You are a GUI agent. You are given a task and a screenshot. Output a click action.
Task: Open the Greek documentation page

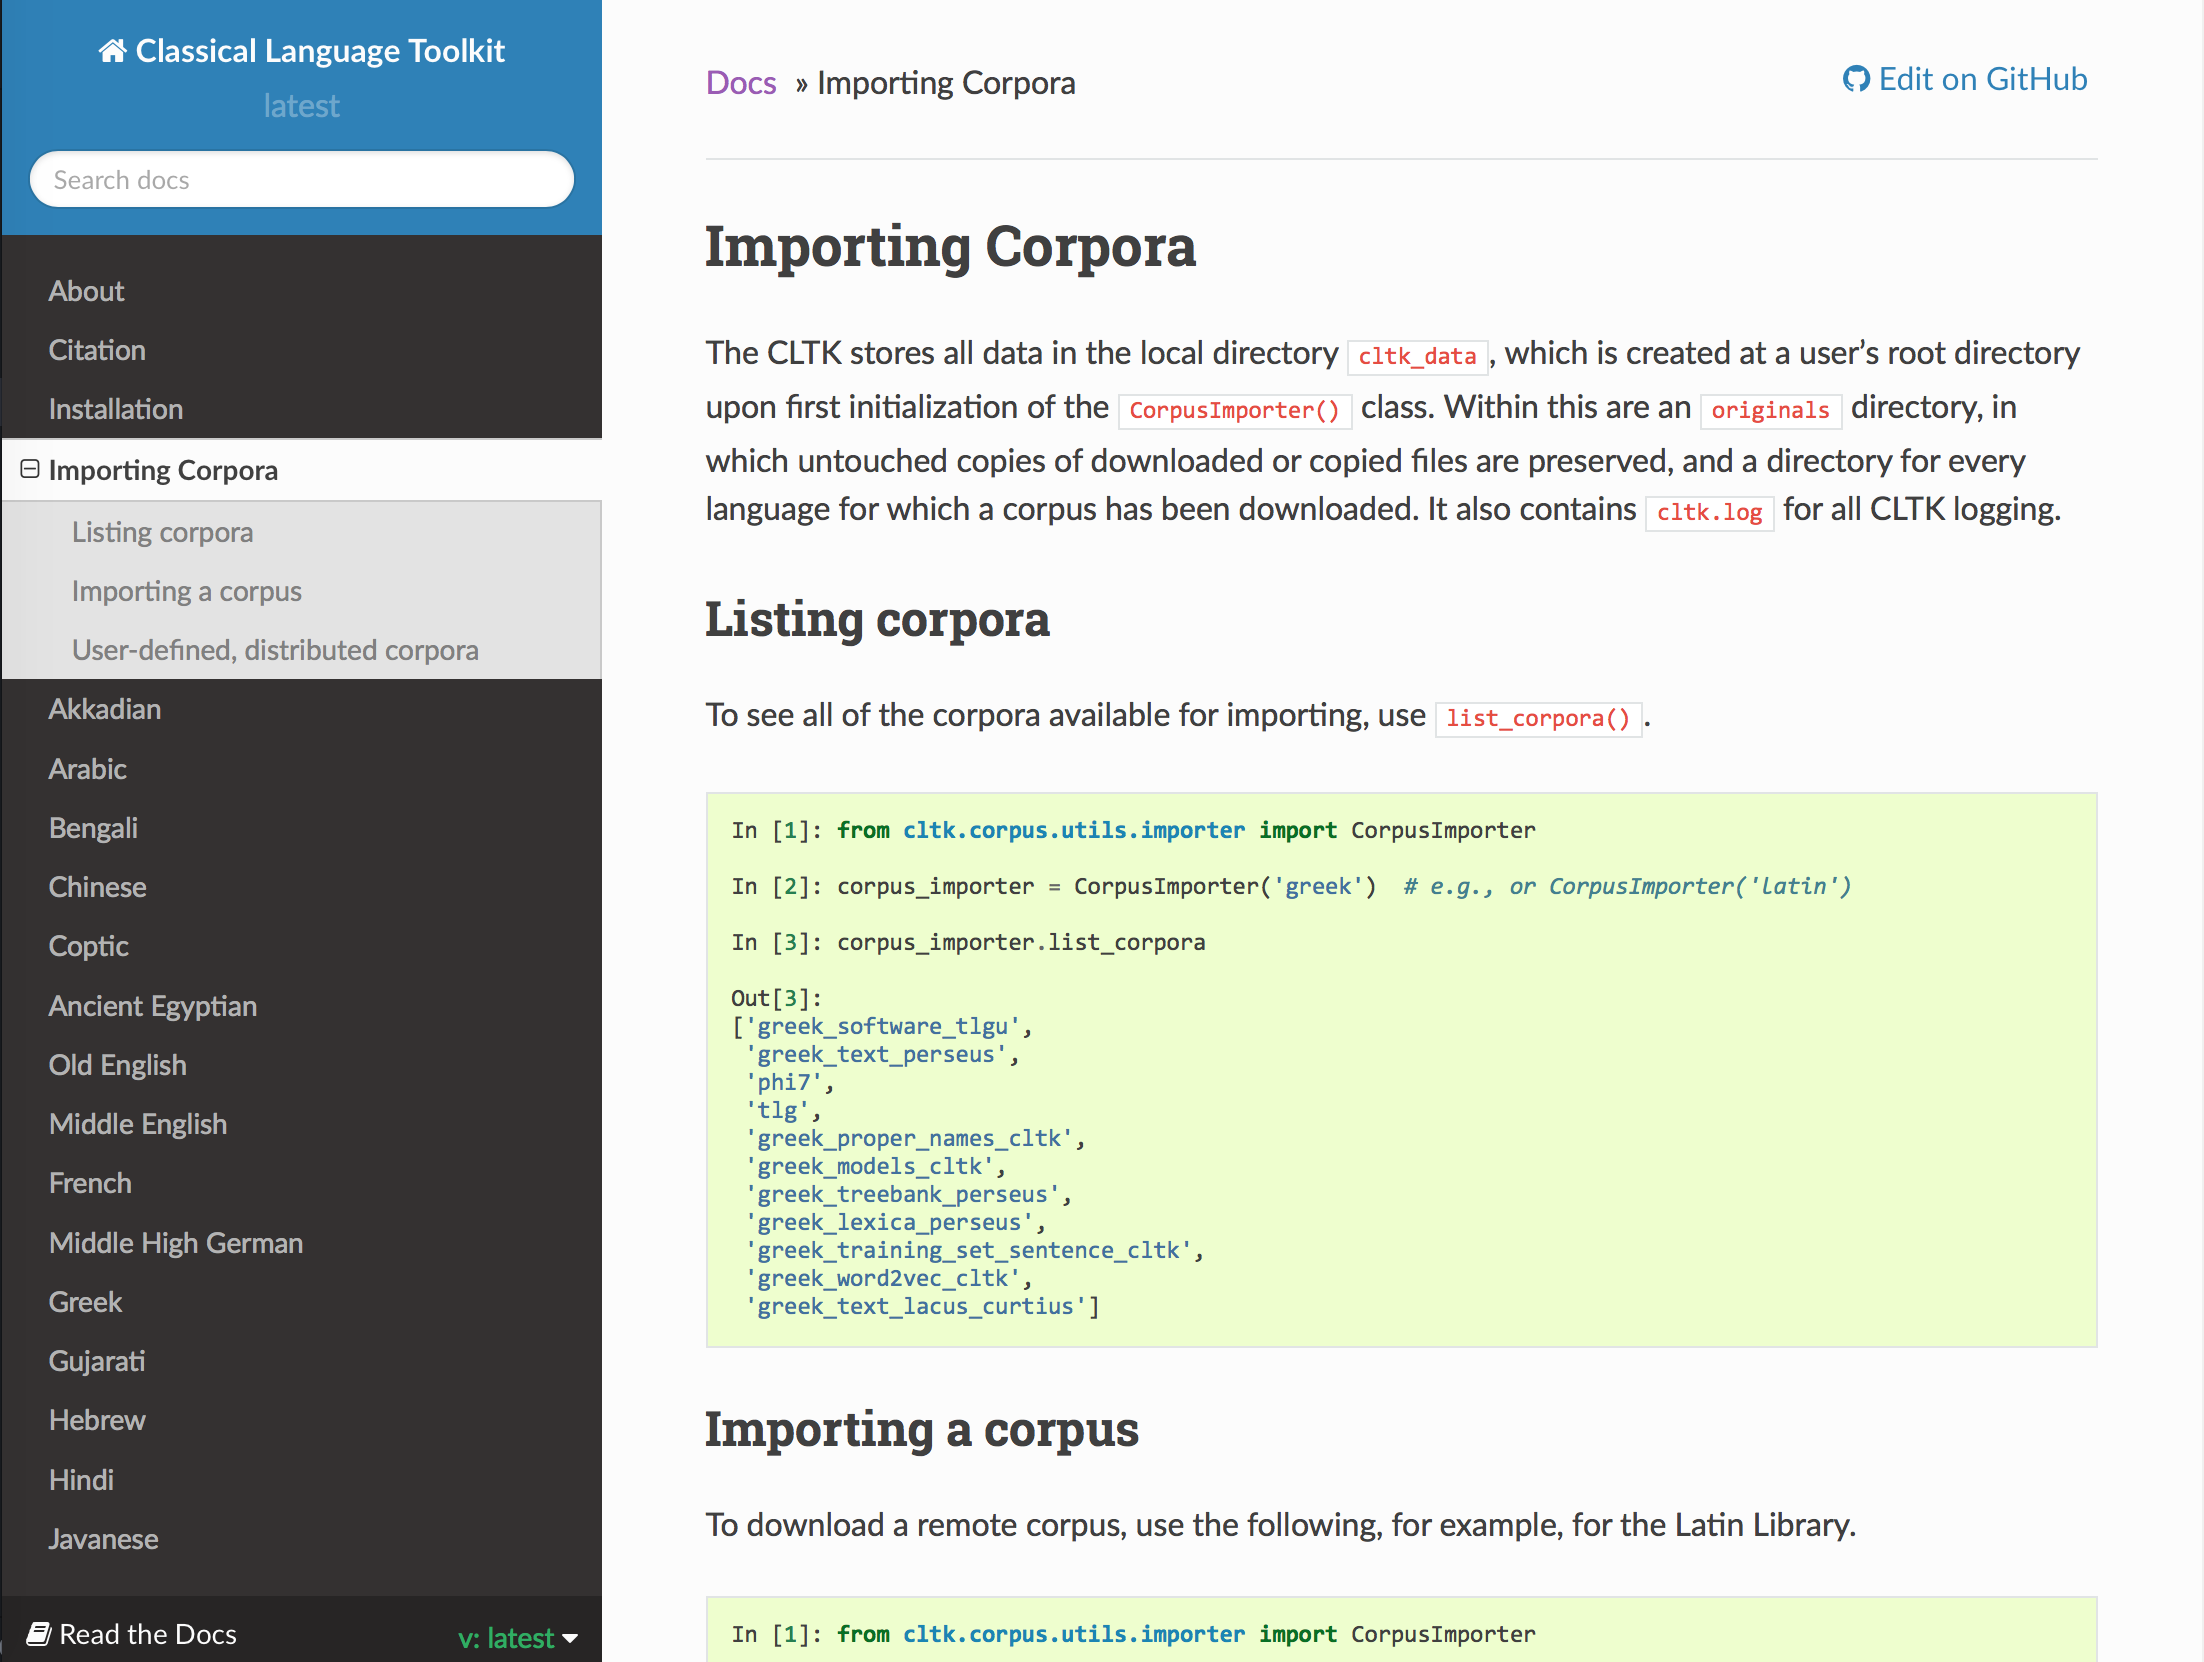pyautogui.click(x=85, y=1302)
